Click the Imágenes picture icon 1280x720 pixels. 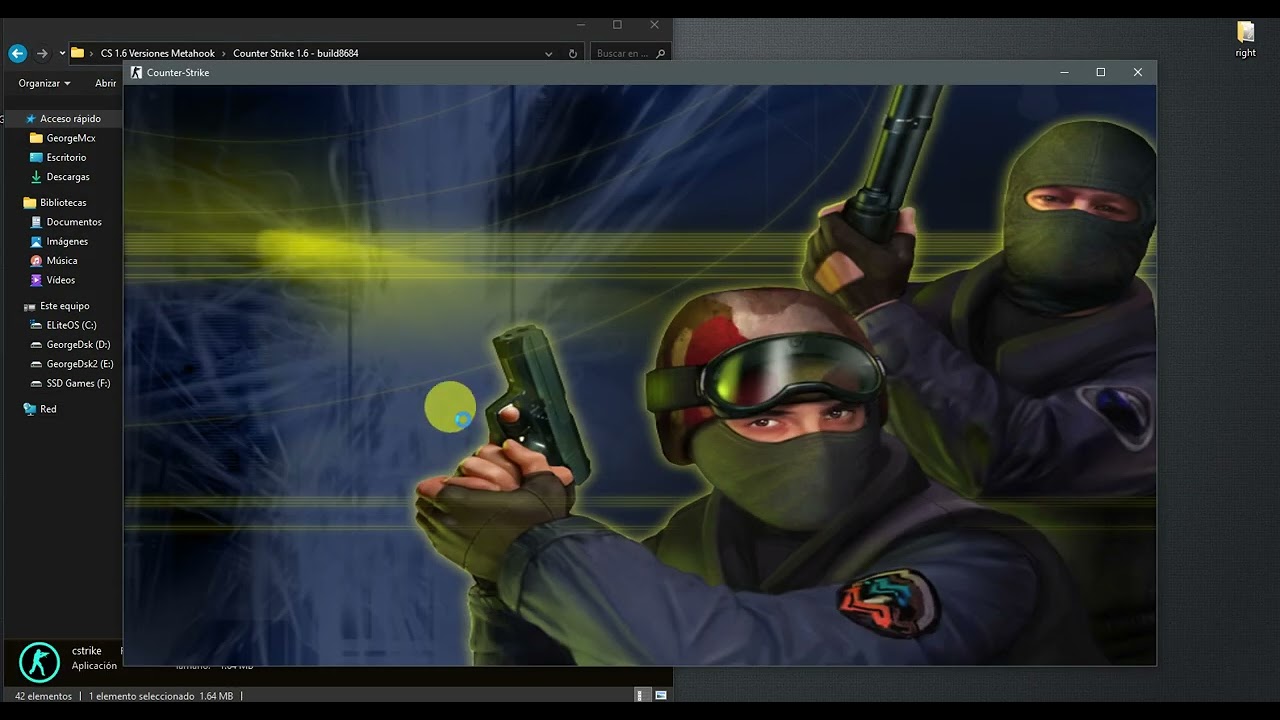coord(36,242)
